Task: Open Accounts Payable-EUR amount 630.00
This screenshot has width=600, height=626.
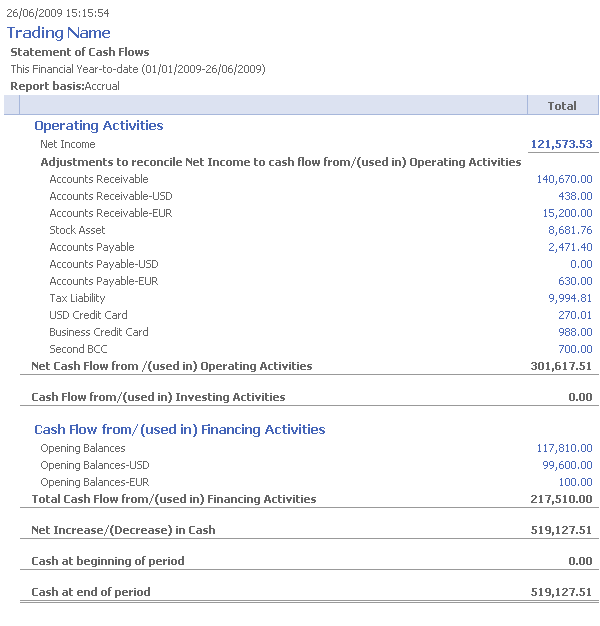Action: (575, 281)
